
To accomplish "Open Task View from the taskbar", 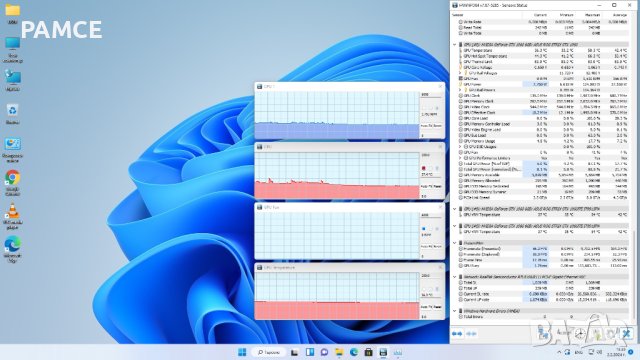I will click(x=294, y=352).
